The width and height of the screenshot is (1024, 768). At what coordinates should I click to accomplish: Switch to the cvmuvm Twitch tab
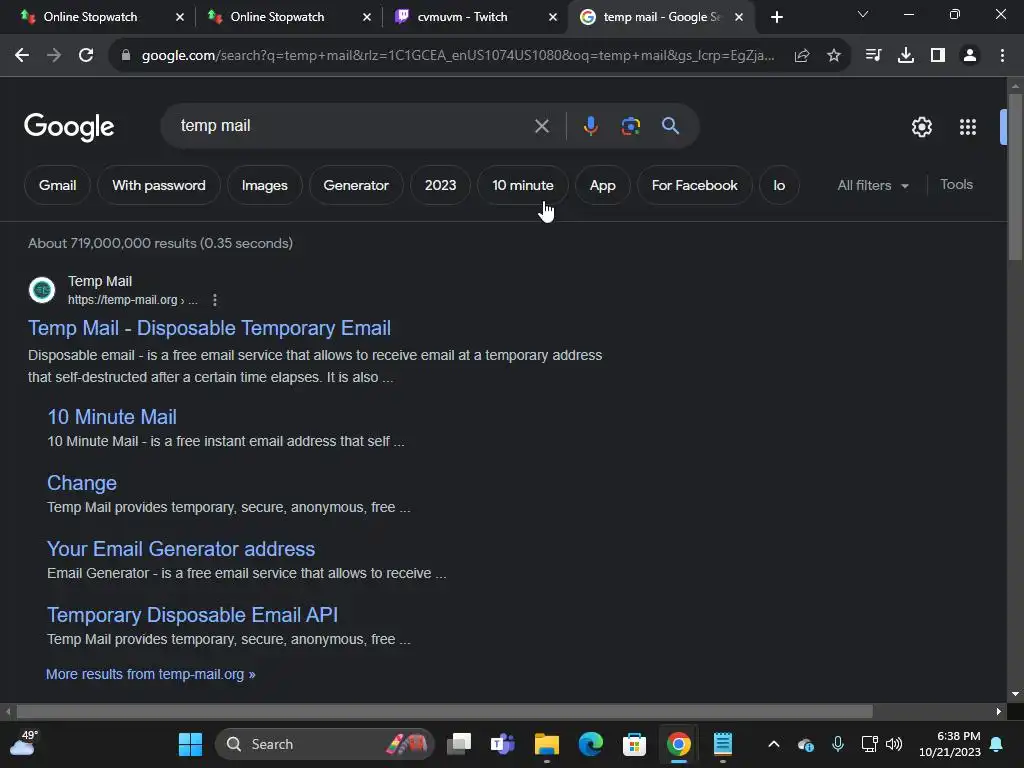pyautogui.click(x=462, y=17)
